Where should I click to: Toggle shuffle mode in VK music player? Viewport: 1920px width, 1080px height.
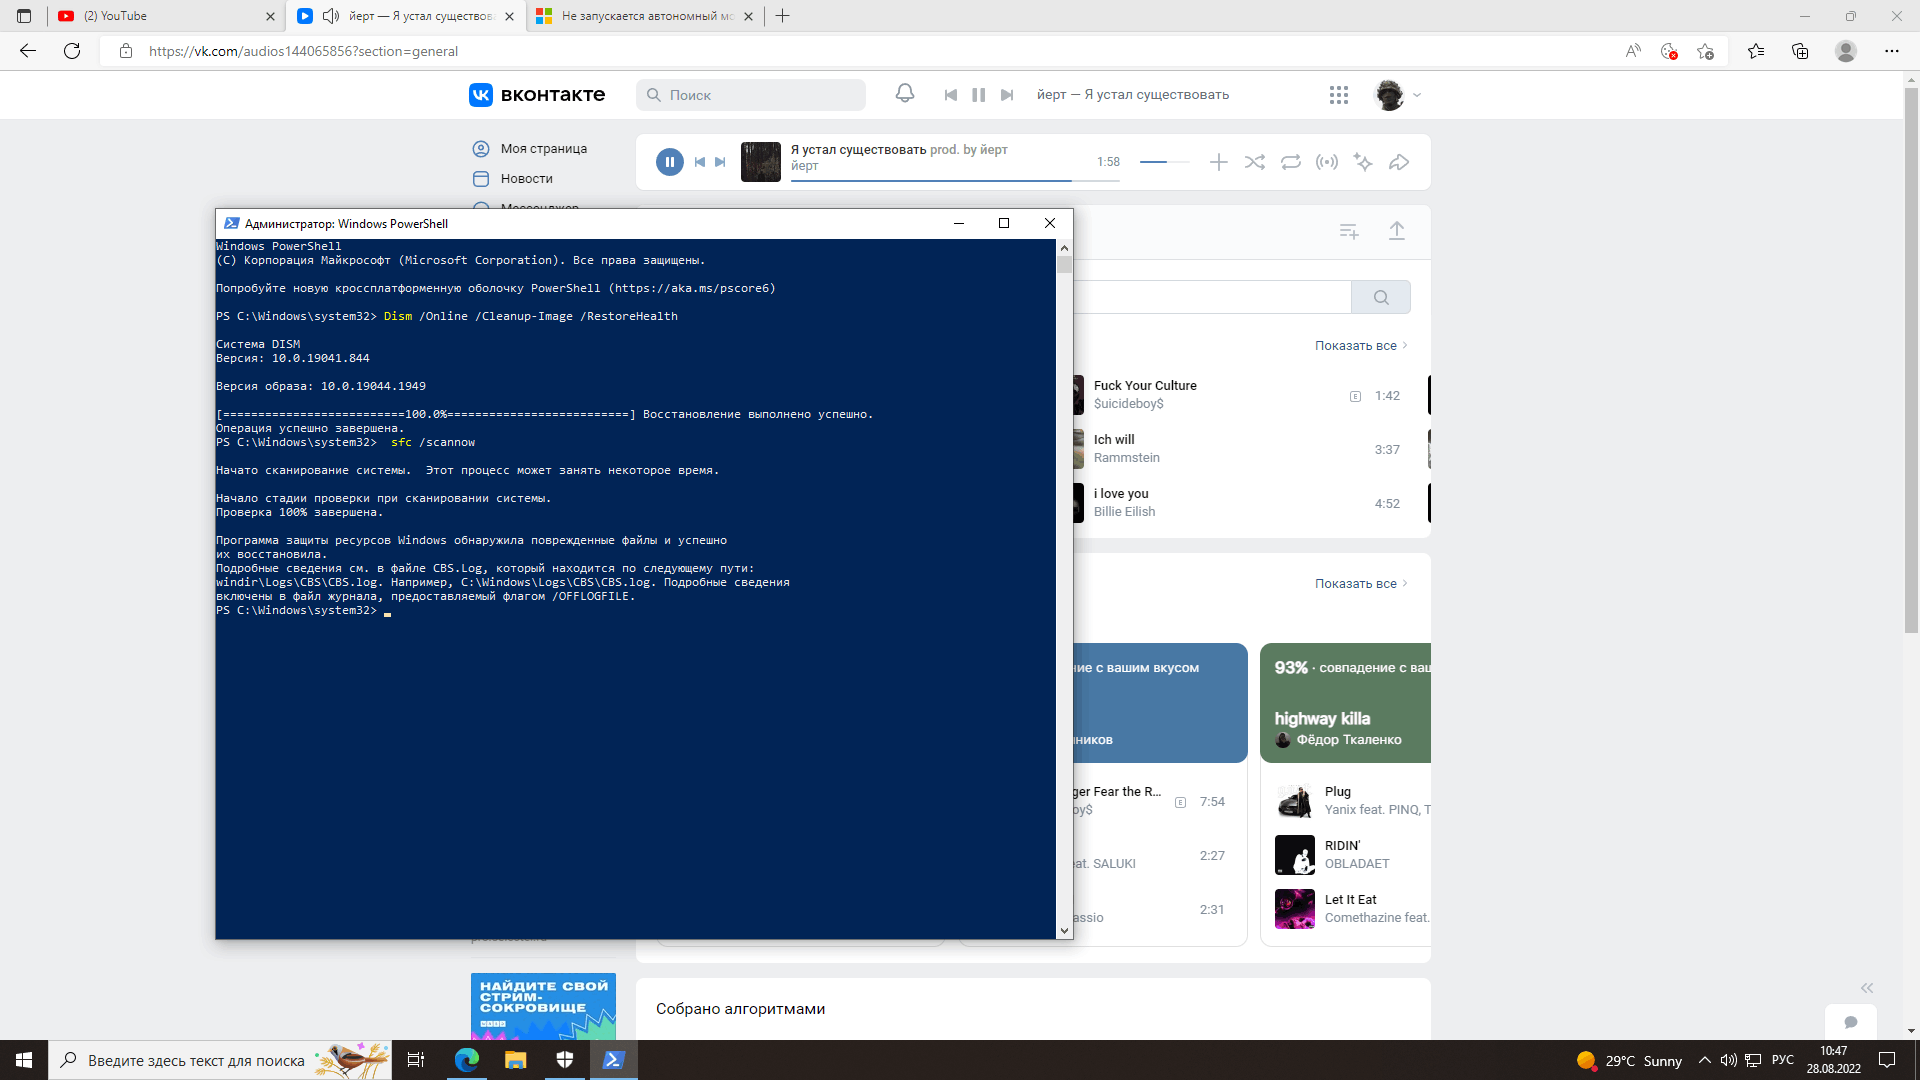point(1255,161)
